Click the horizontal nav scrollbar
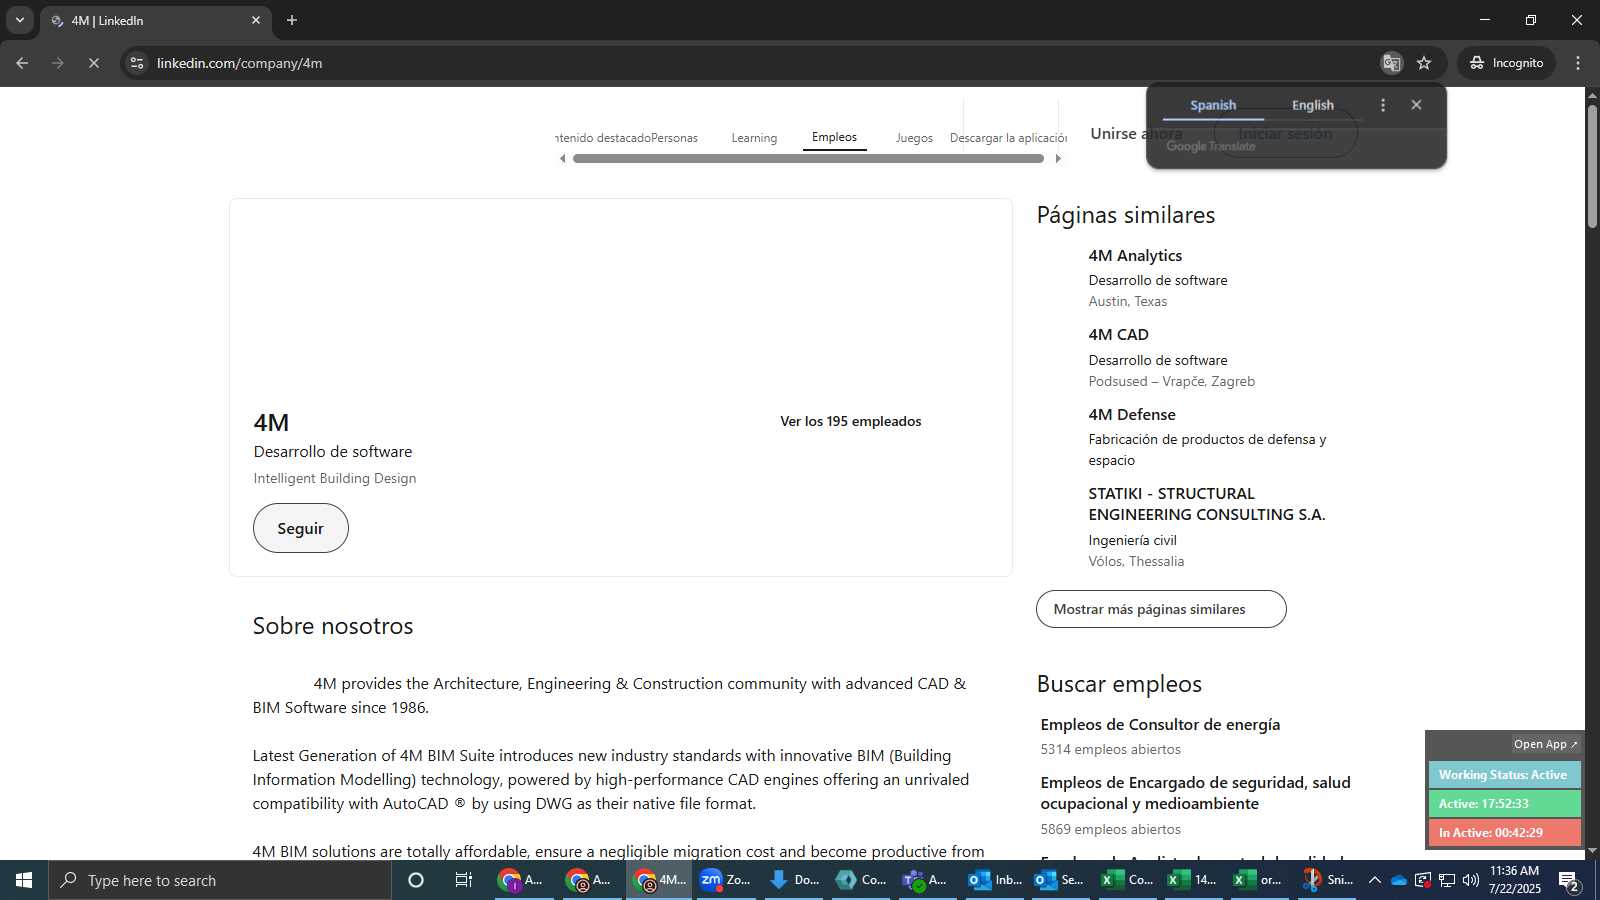Screen dimensions: 1600x900 (809, 158)
